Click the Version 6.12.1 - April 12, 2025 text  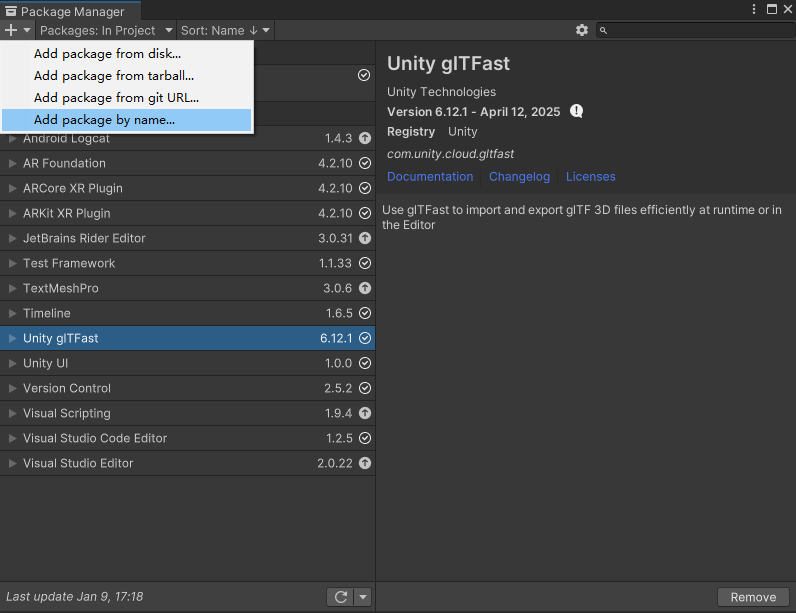click(473, 112)
